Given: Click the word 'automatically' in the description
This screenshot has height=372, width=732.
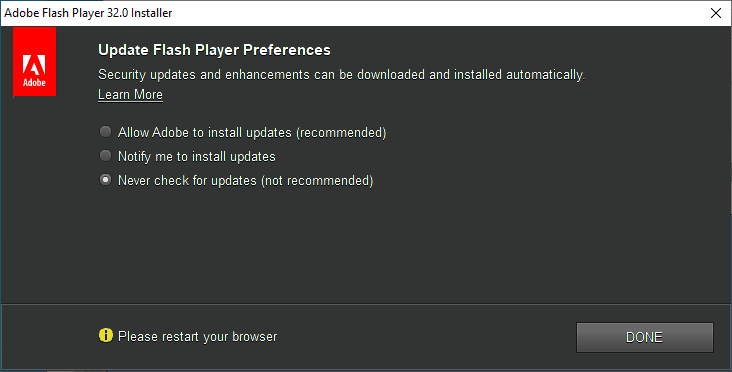Looking at the screenshot, I should pos(545,75).
